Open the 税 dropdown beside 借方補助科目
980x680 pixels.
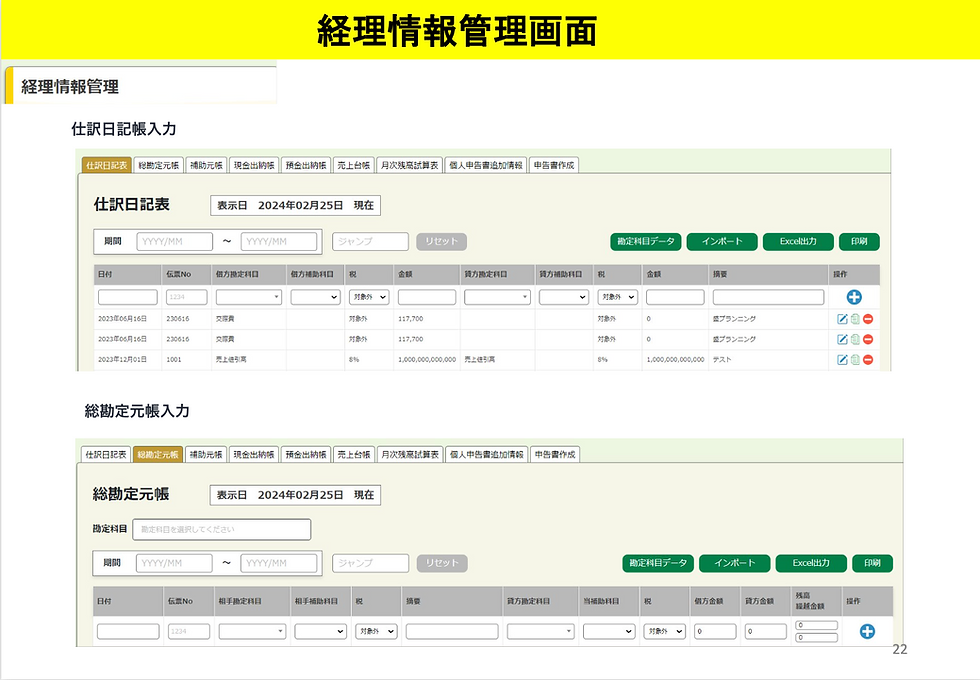tap(369, 297)
